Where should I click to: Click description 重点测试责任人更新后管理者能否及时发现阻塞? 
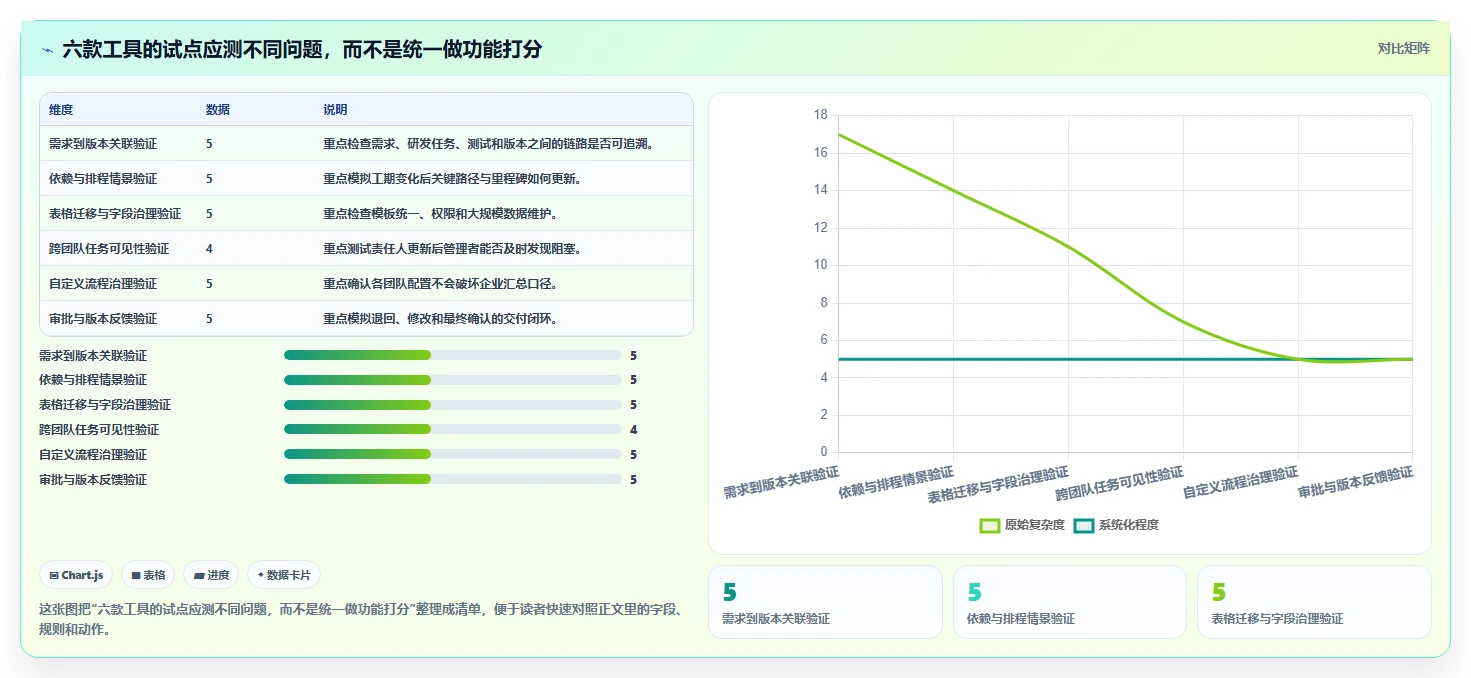click(x=452, y=249)
